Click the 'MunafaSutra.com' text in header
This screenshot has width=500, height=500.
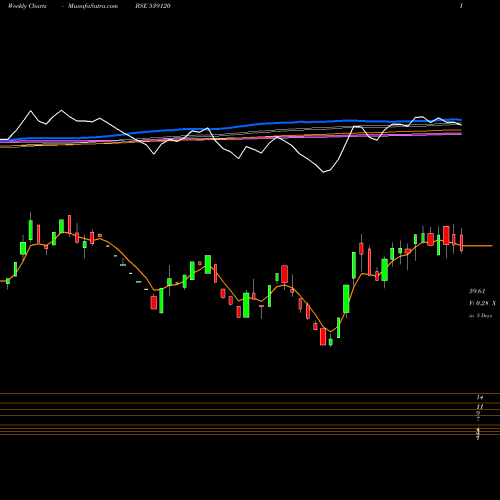pos(93,6)
